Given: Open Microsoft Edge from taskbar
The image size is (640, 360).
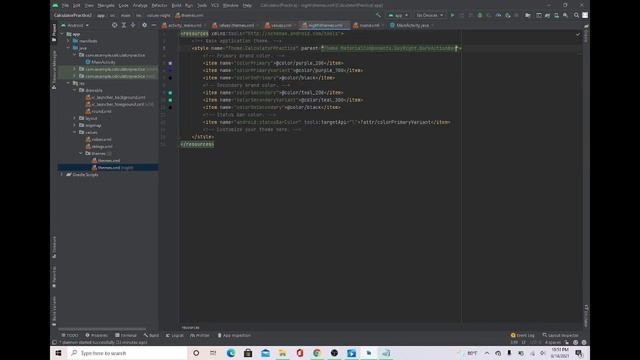Looking at the screenshot, I should pyautogui.click(x=231, y=353).
